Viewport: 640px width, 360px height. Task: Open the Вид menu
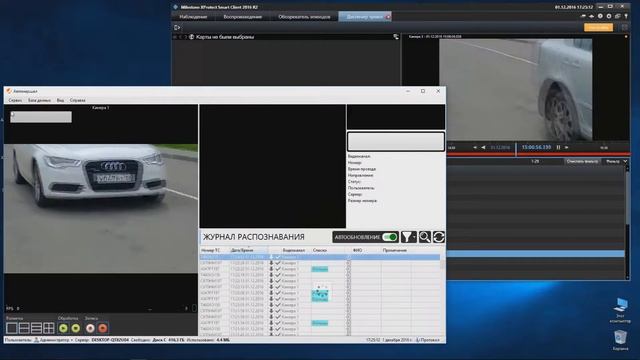(x=60, y=100)
